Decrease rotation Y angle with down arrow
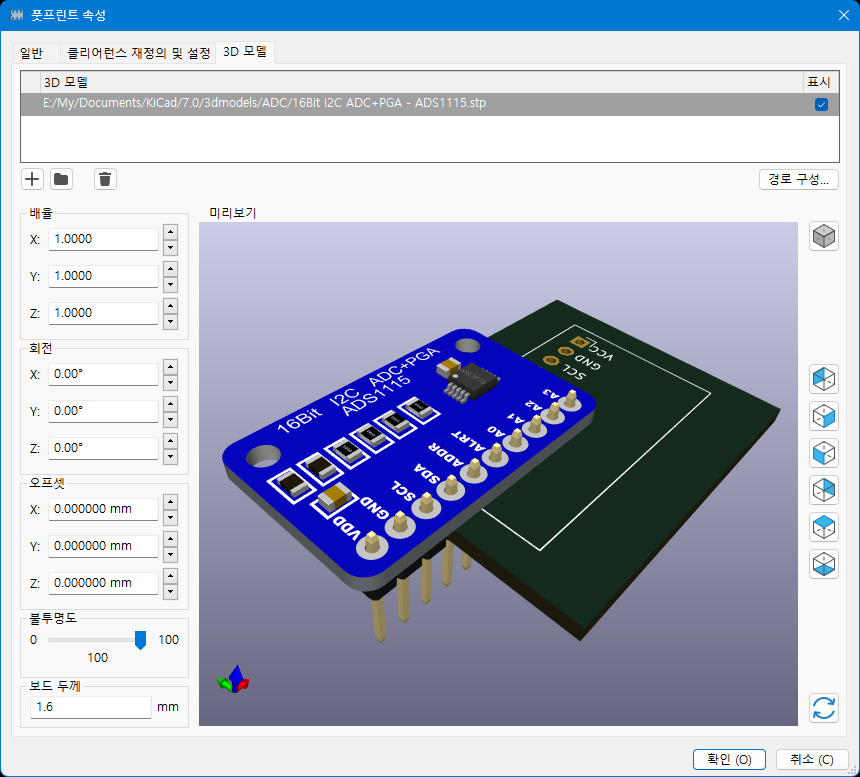Screen dimensions: 860x777 [171, 419]
